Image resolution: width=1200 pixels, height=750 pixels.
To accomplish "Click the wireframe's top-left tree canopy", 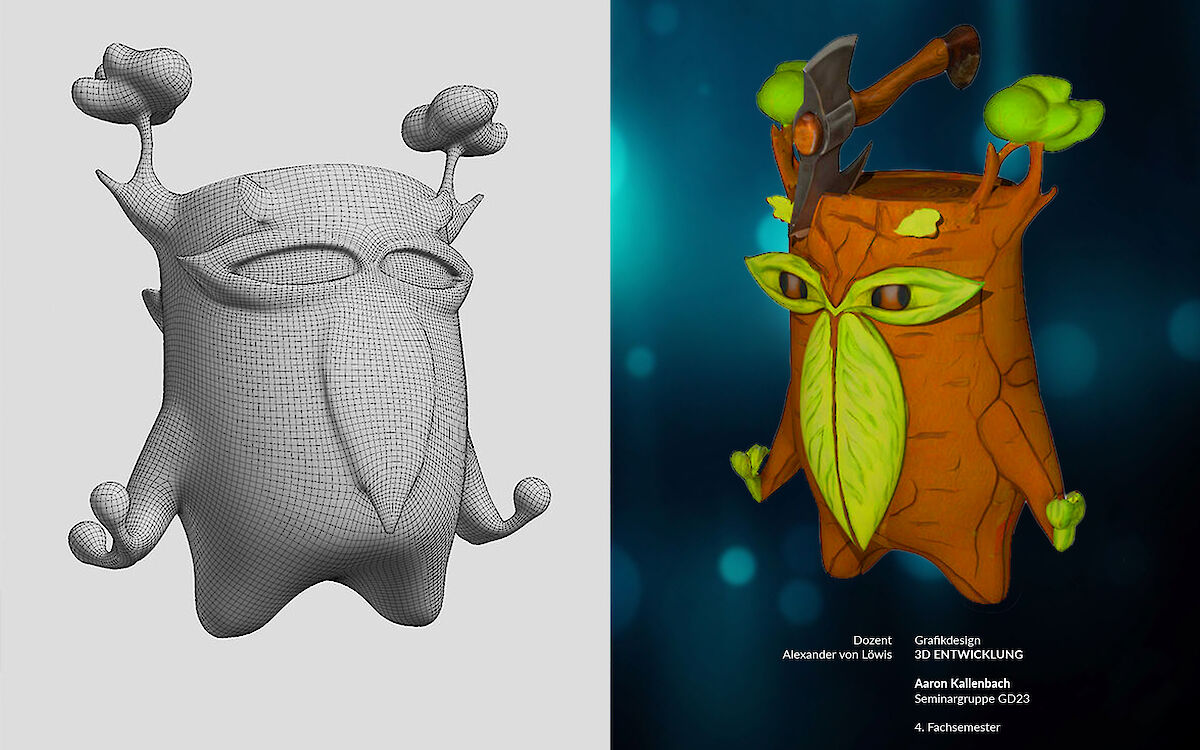I will [135, 85].
